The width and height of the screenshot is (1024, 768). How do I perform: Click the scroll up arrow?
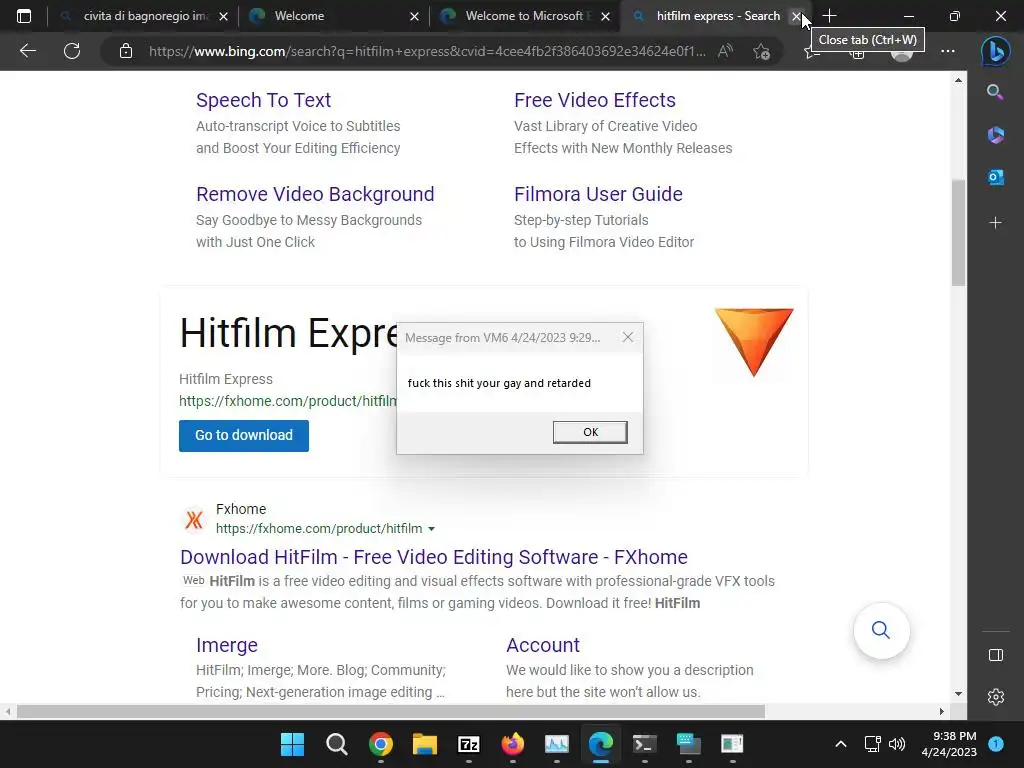pyautogui.click(x=958, y=80)
